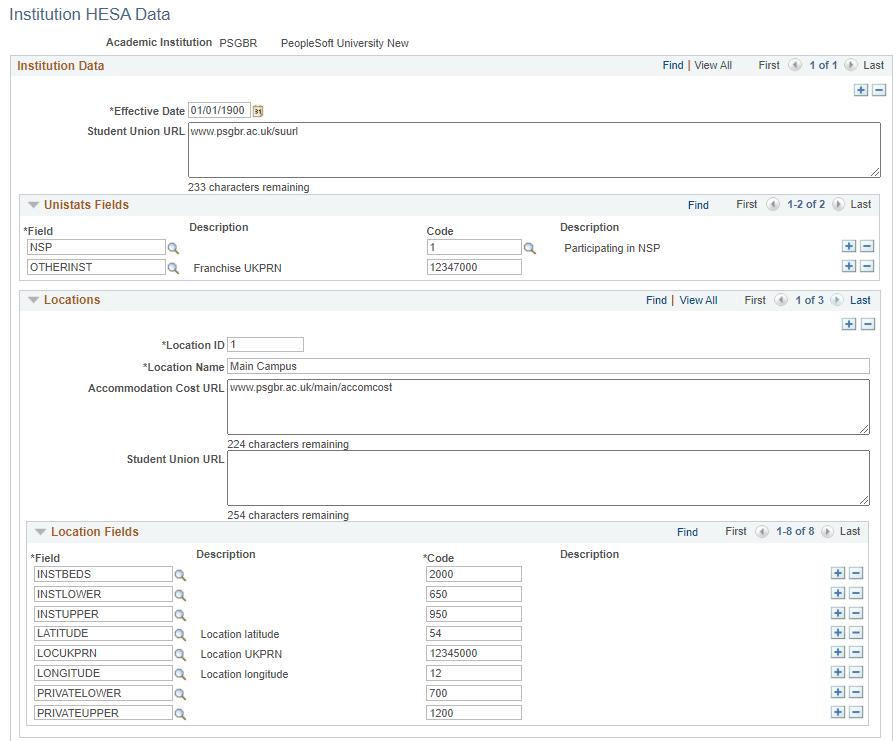Screen dimensions: 896x741
Task: Open the lookup for the NSP Code value
Action: click(x=531, y=247)
